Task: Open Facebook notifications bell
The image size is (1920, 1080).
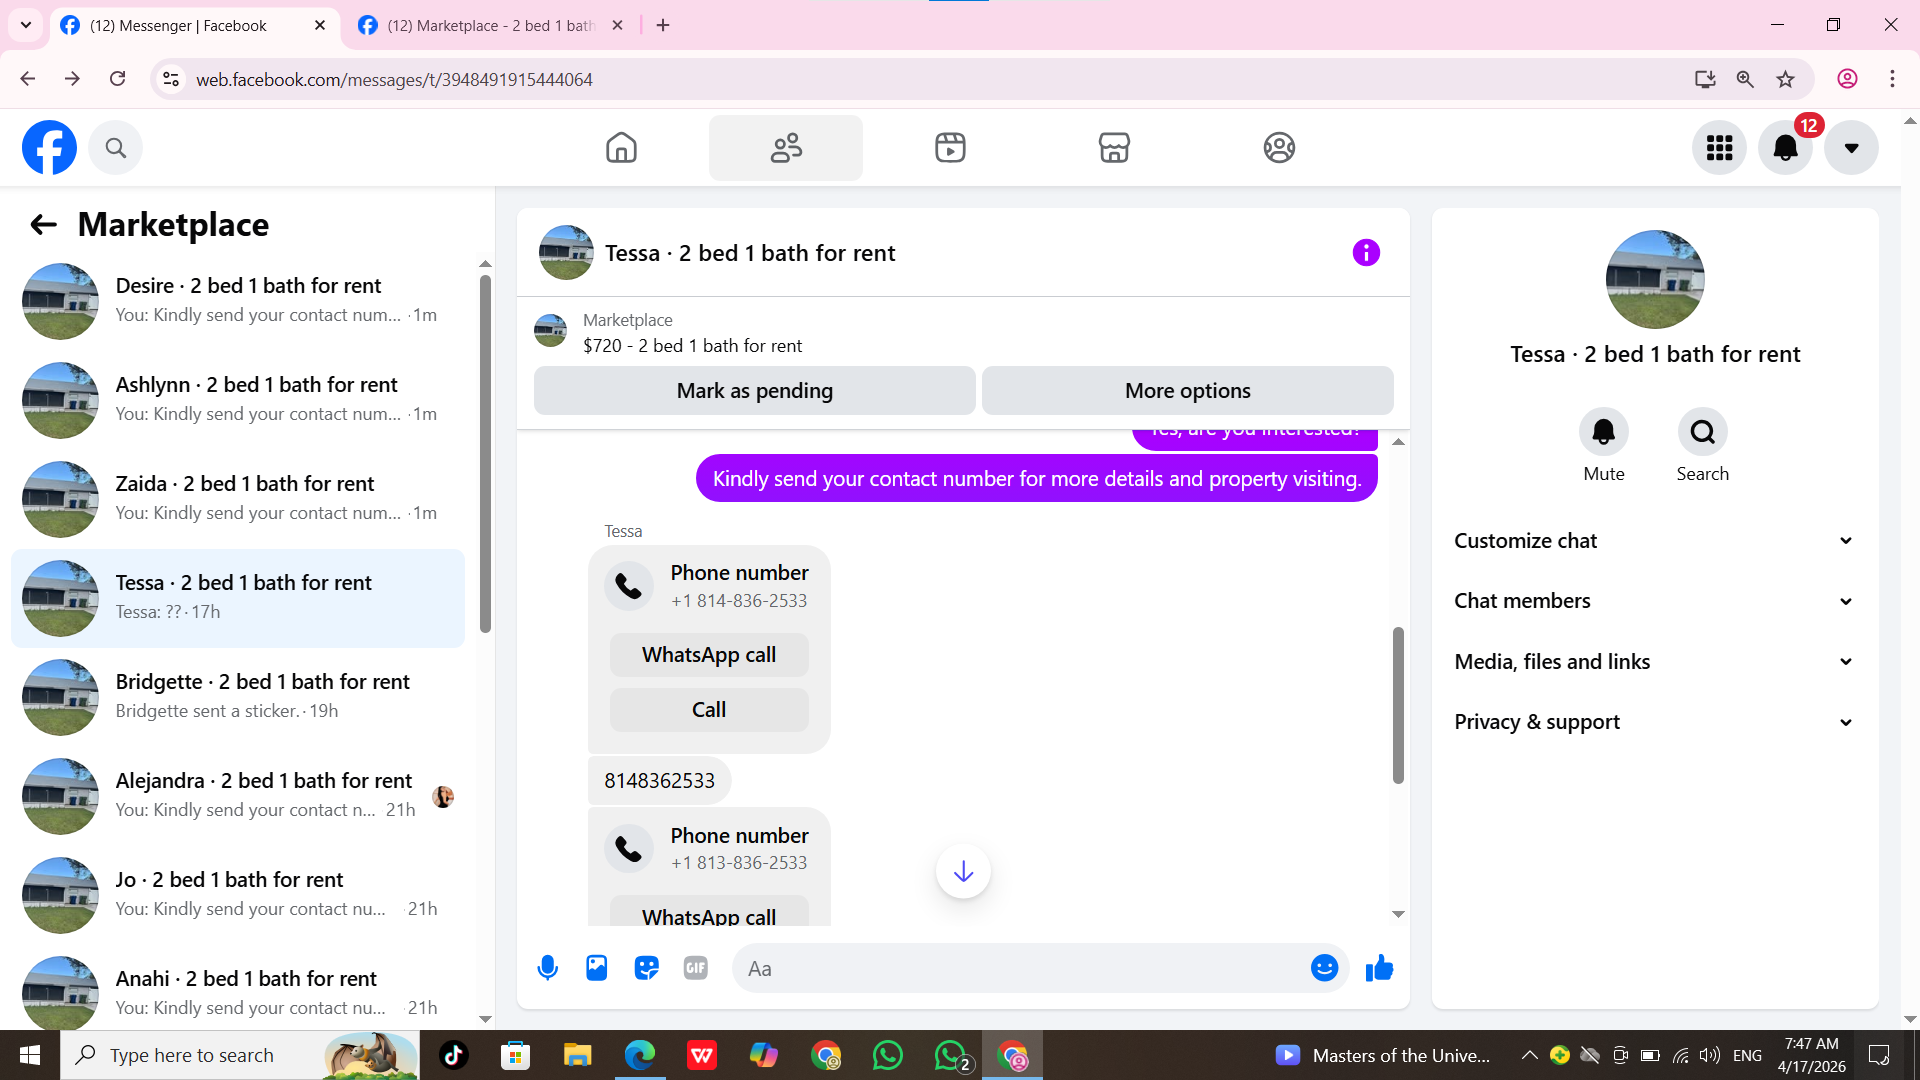Action: [1785, 148]
